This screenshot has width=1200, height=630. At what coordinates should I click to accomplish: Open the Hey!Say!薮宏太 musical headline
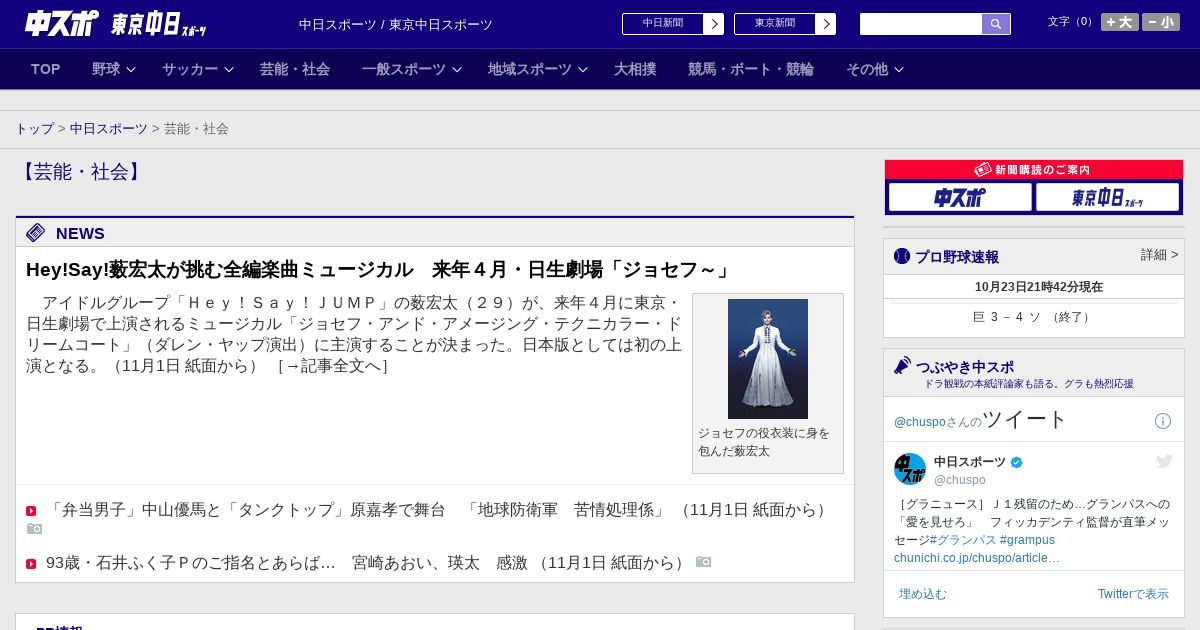pyautogui.click(x=379, y=270)
